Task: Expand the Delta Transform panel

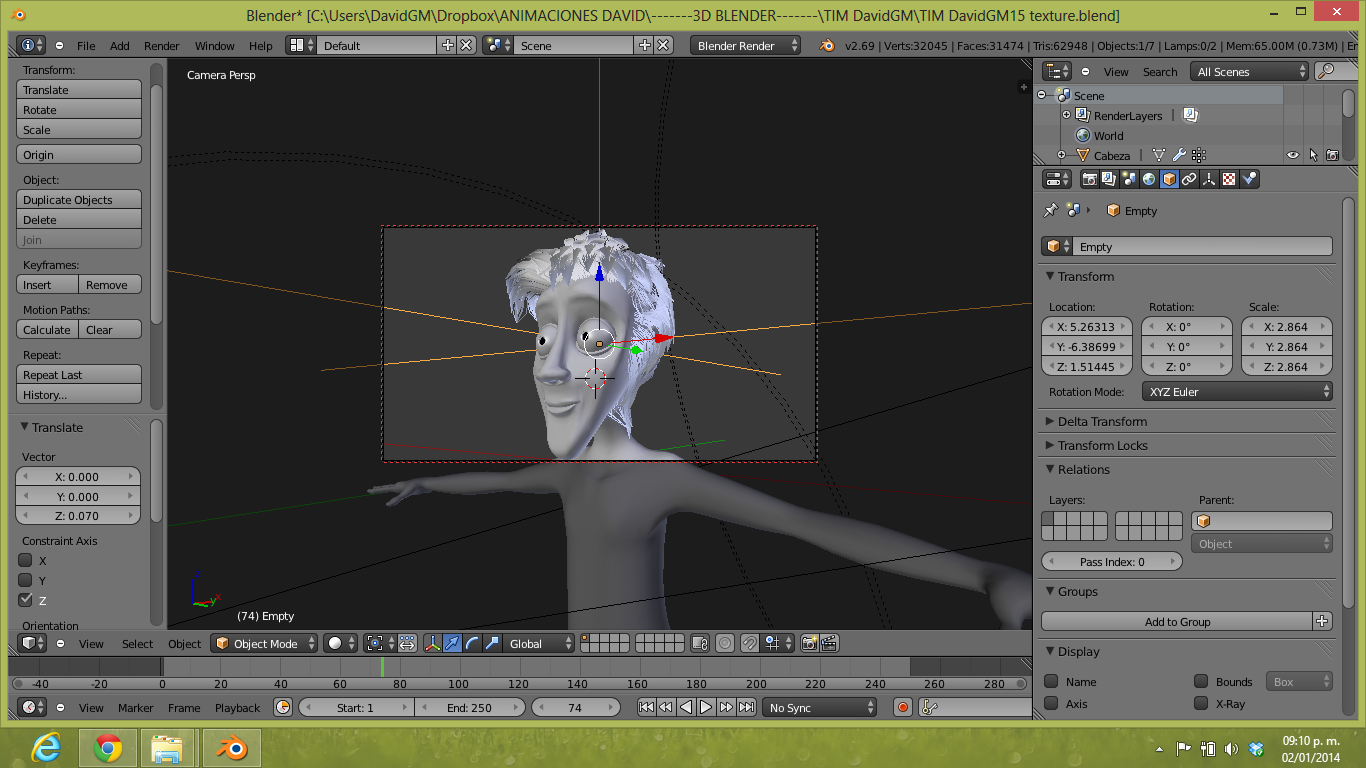Action: (x=1102, y=421)
